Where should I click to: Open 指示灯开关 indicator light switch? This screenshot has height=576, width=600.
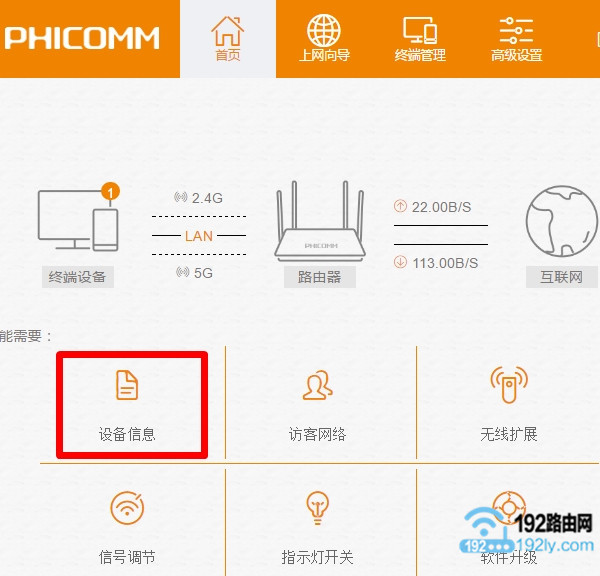click(317, 526)
